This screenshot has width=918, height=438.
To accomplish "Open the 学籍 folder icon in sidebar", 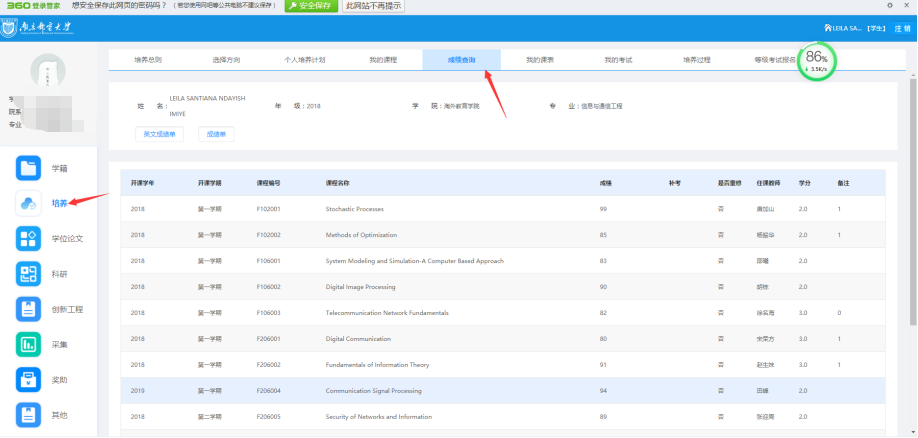I will pos(28,168).
